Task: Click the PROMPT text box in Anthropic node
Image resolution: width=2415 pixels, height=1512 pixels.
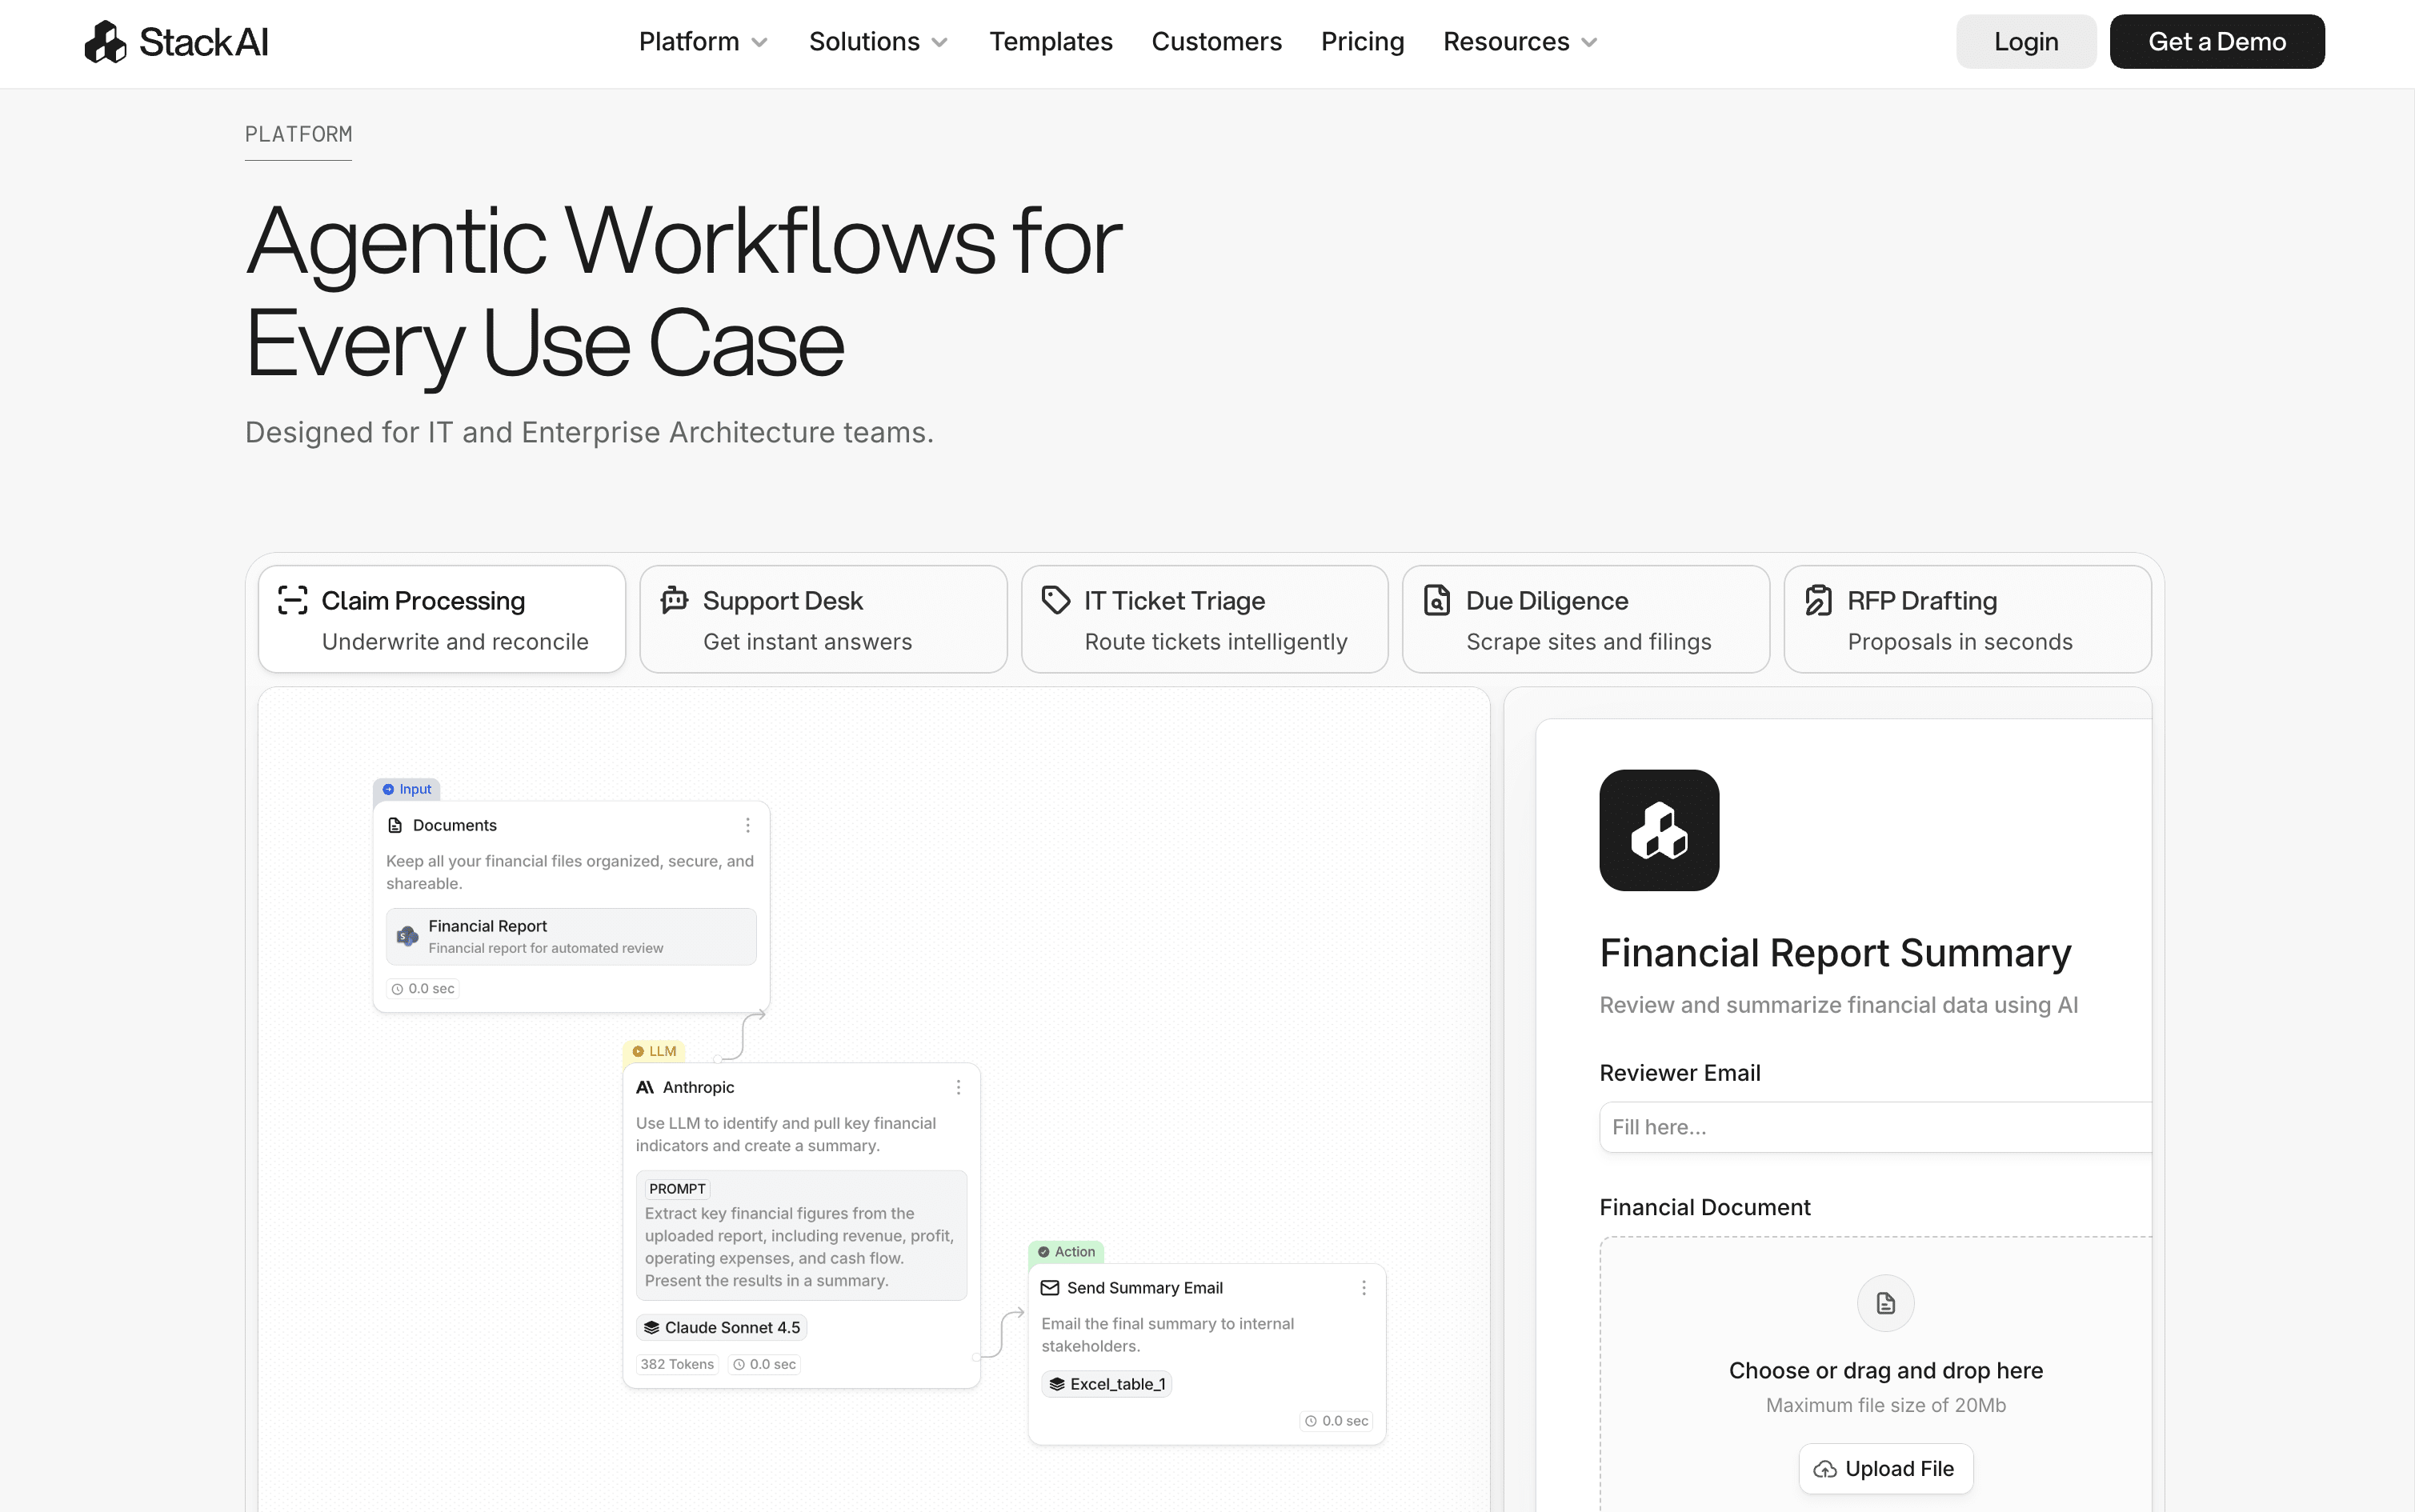Action: tap(801, 1235)
